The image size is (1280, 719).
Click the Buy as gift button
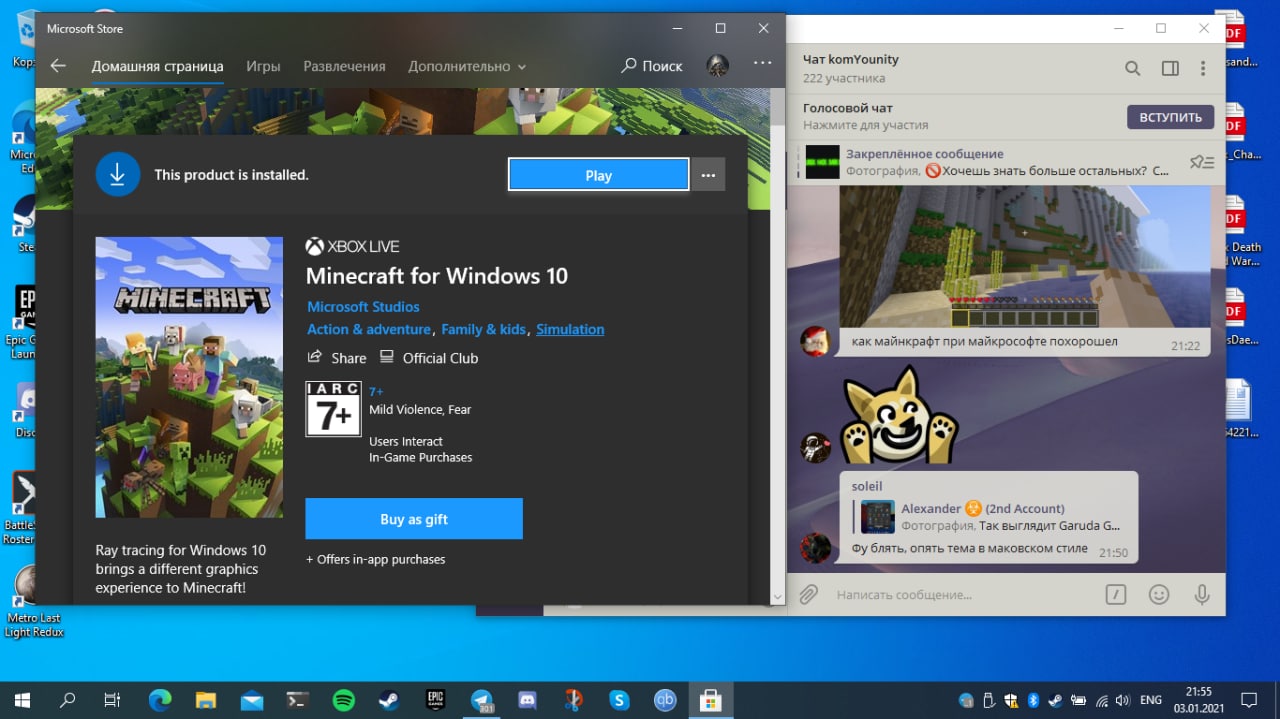pos(414,519)
